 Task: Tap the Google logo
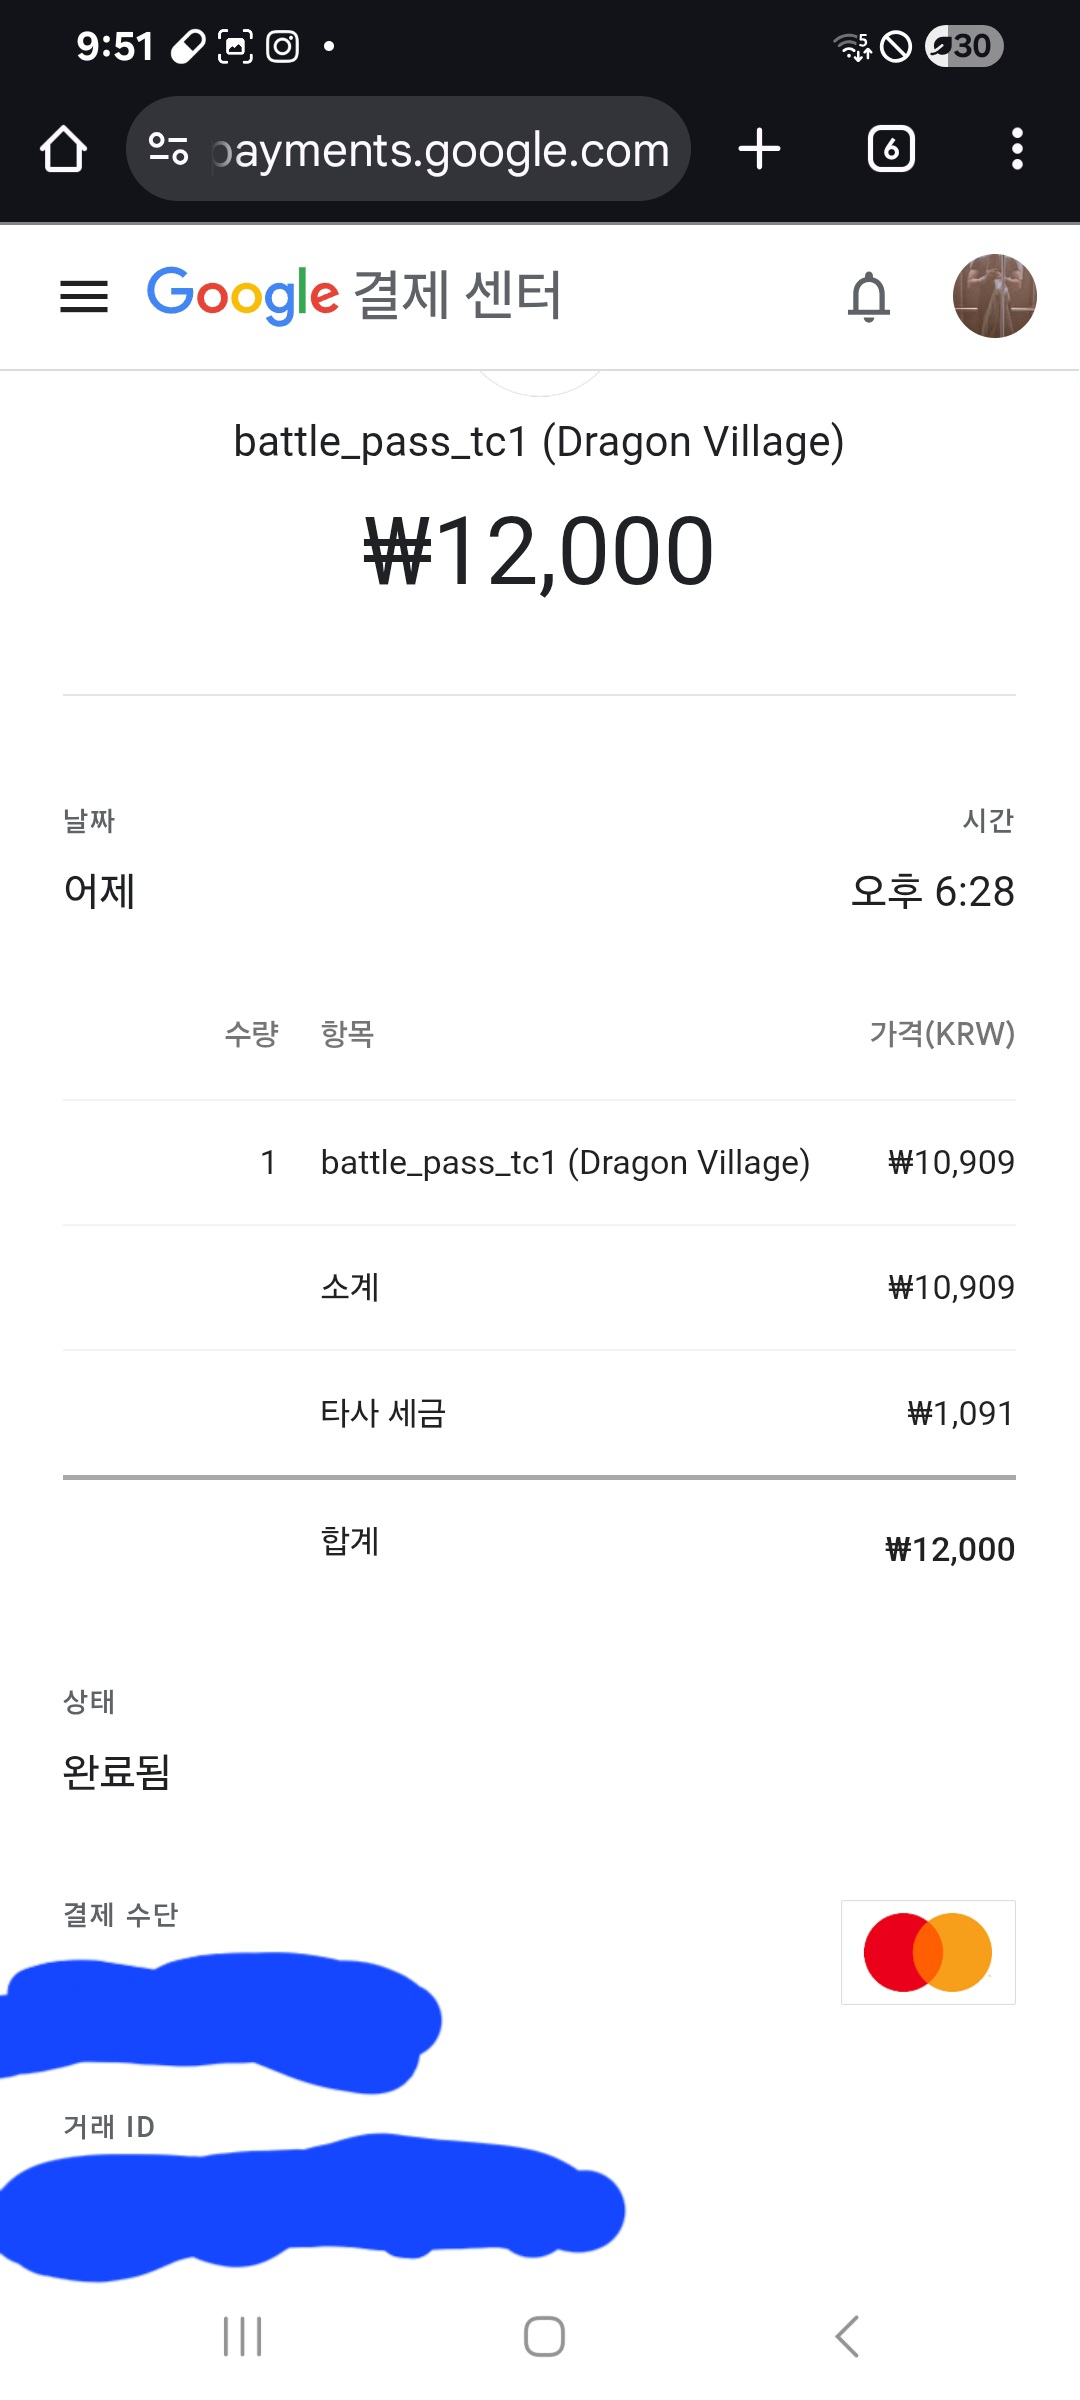tap(243, 295)
